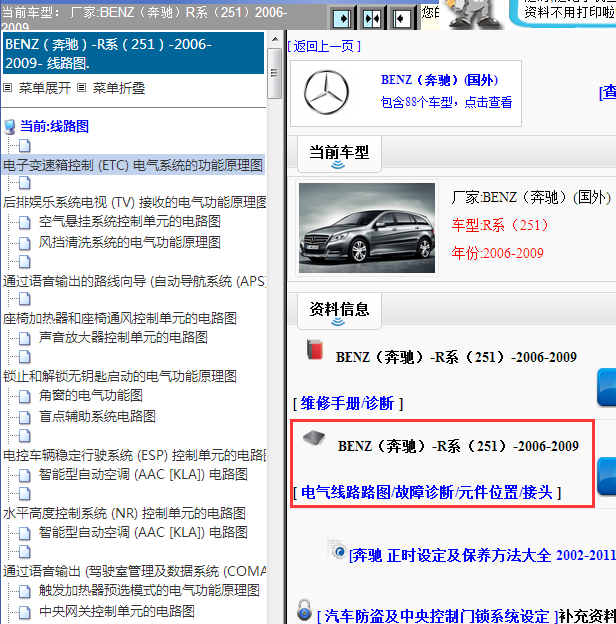
Task: Click document icon for 触发加热器预选模式
Action: pos(25,591)
